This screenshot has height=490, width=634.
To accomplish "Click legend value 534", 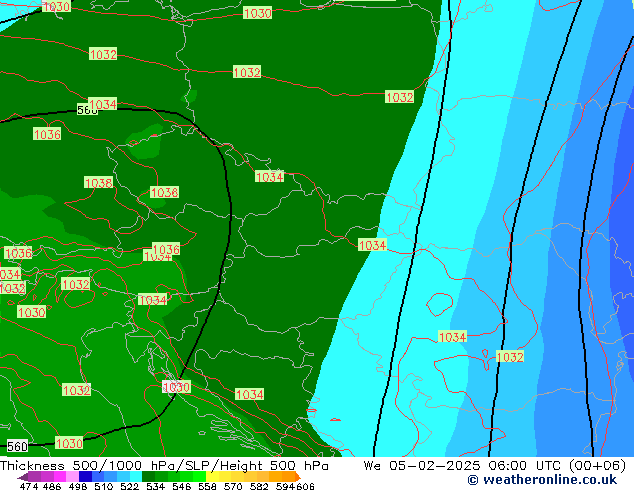I will point(155,486).
